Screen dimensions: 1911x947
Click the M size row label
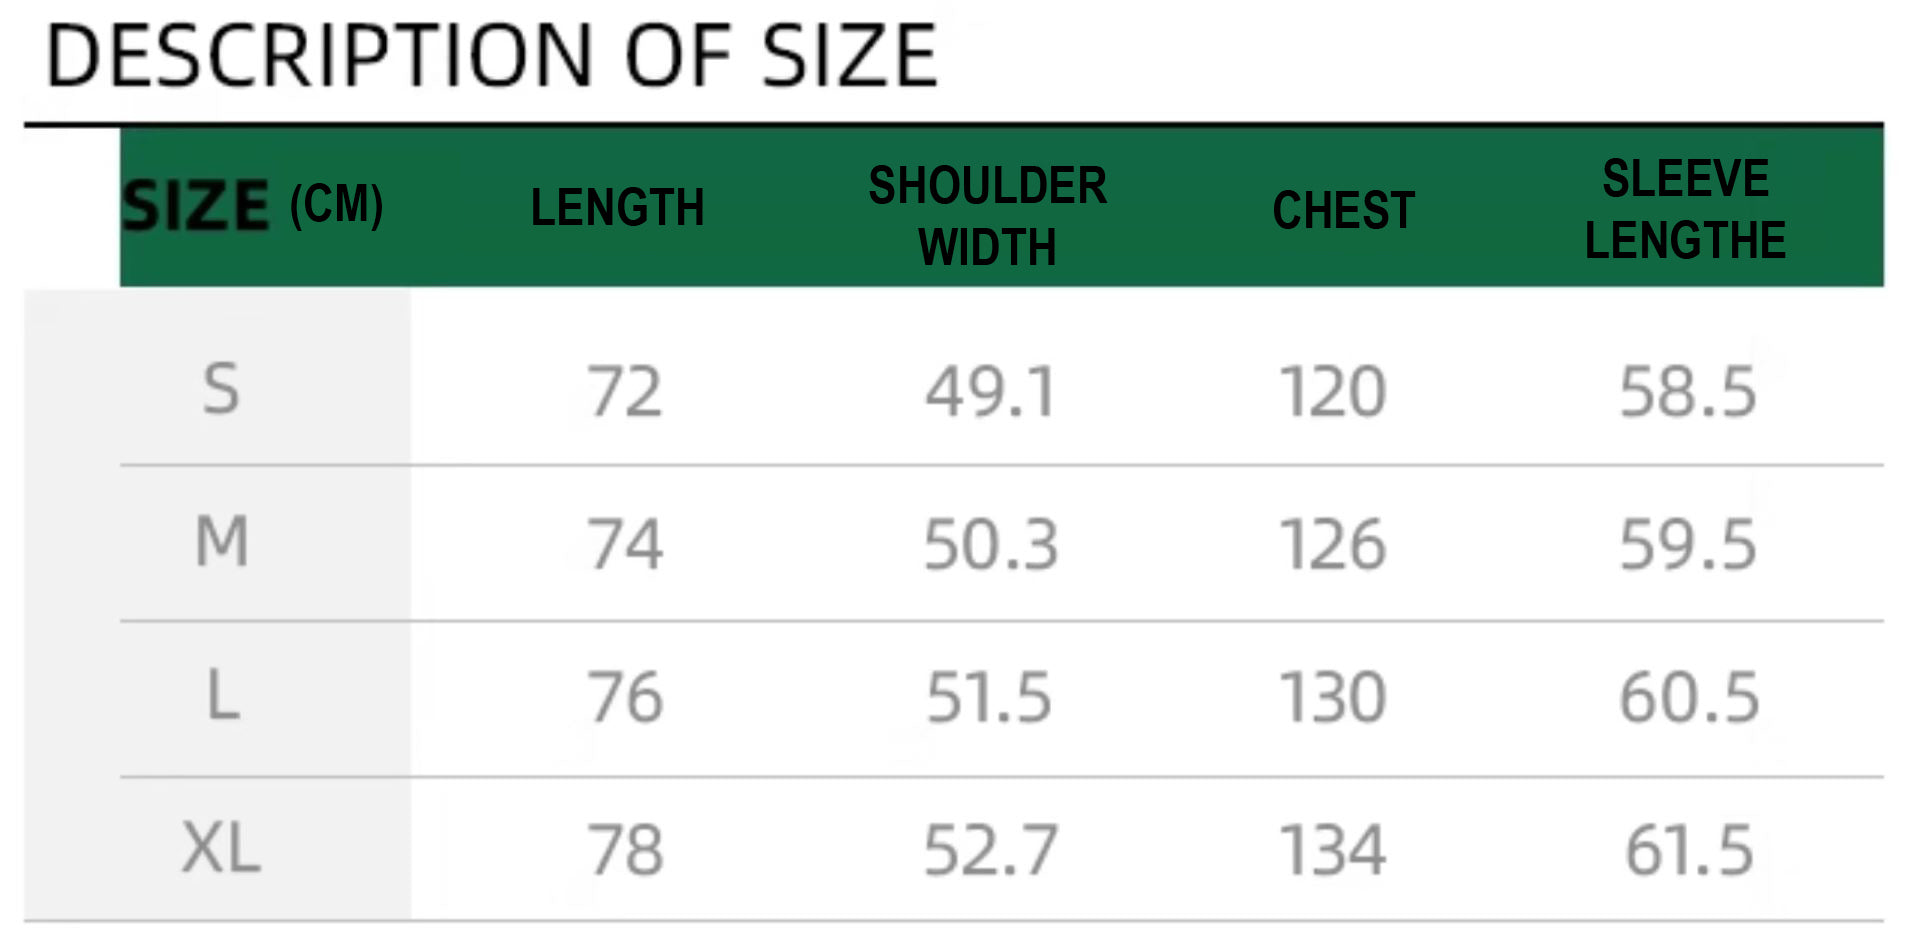pos(221,542)
